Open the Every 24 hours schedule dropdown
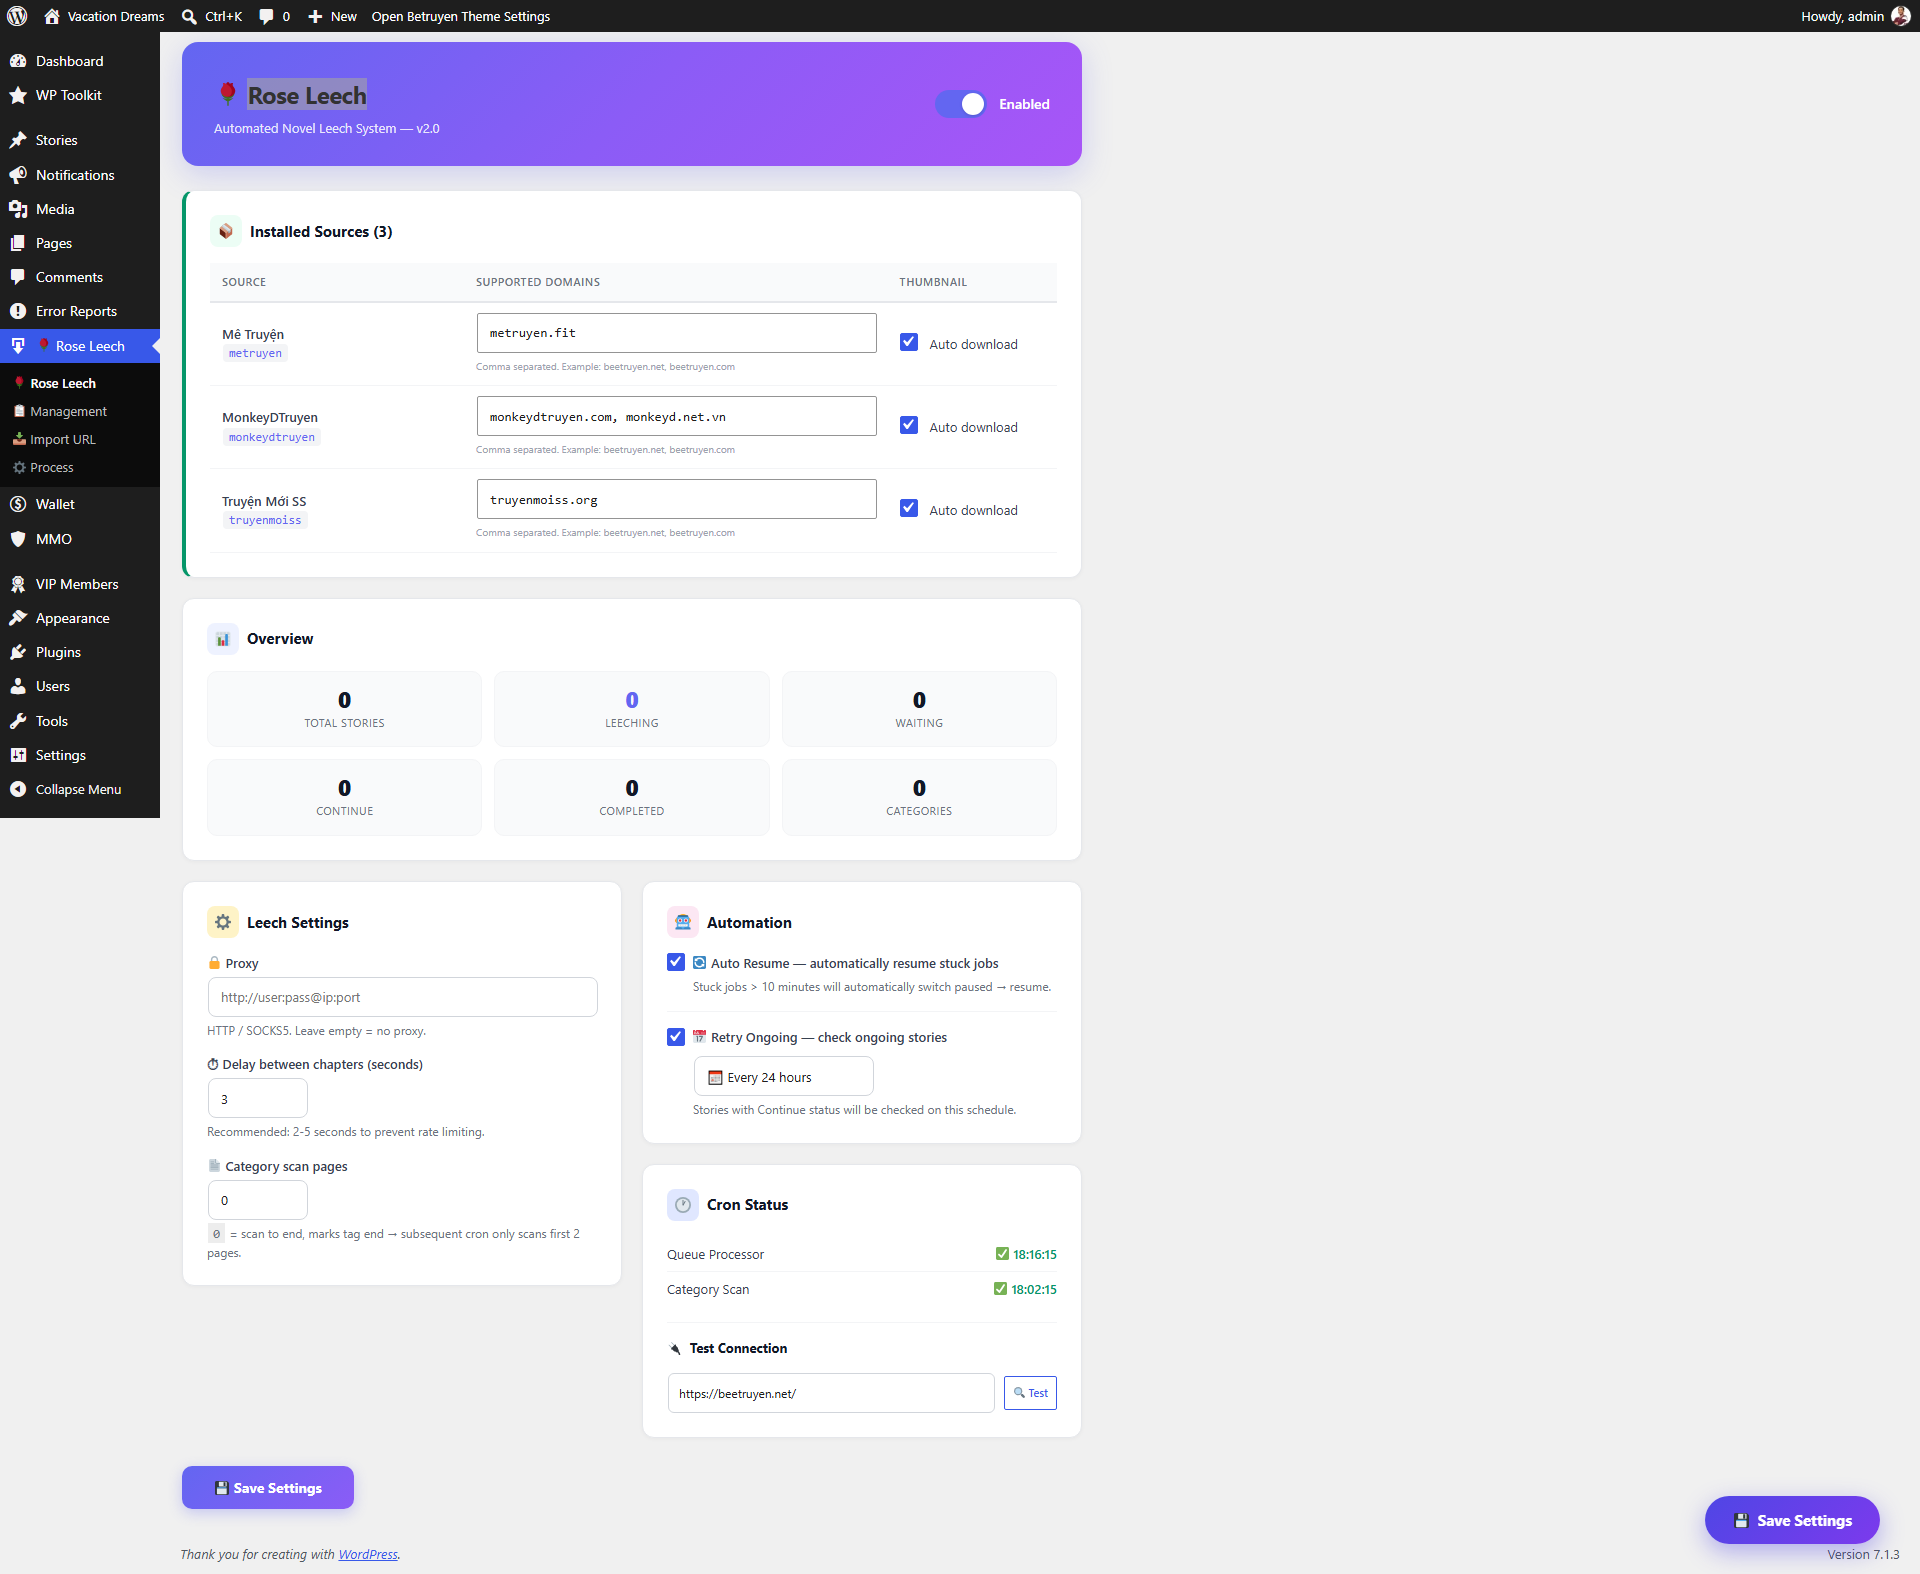Screen dimensions: 1920x1574 tap(784, 1077)
